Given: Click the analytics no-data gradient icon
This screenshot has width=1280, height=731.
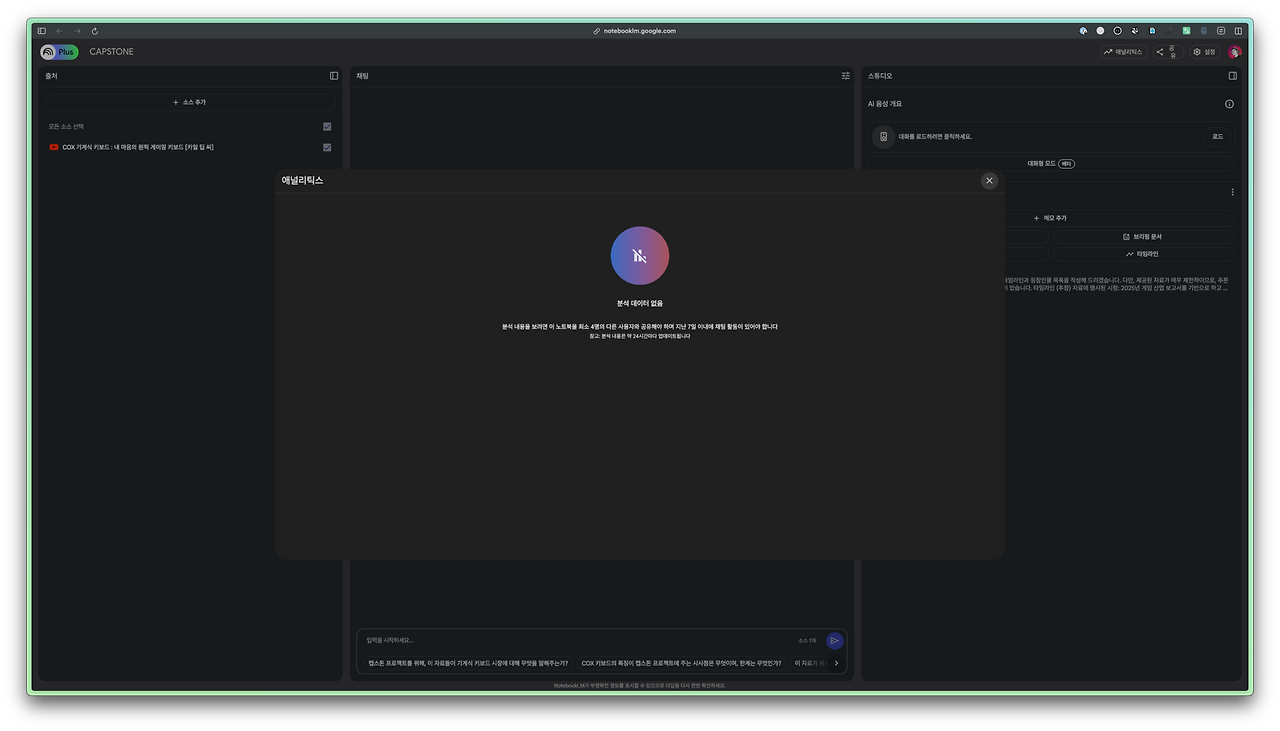Looking at the screenshot, I should point(640,256).
